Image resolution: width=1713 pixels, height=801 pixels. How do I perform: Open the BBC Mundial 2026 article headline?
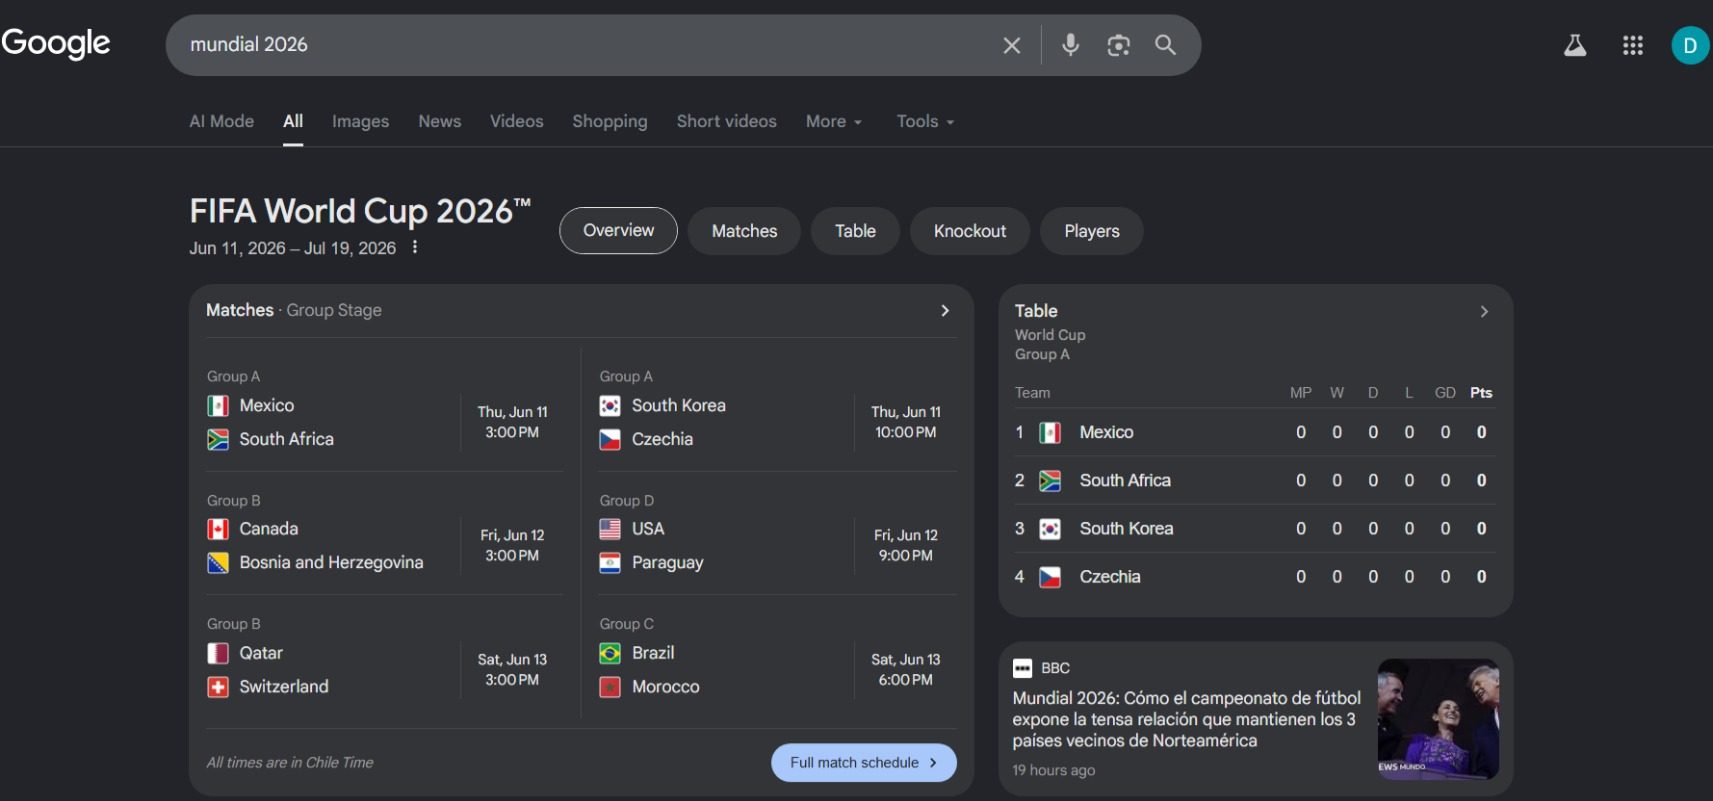click(1186, 719)
